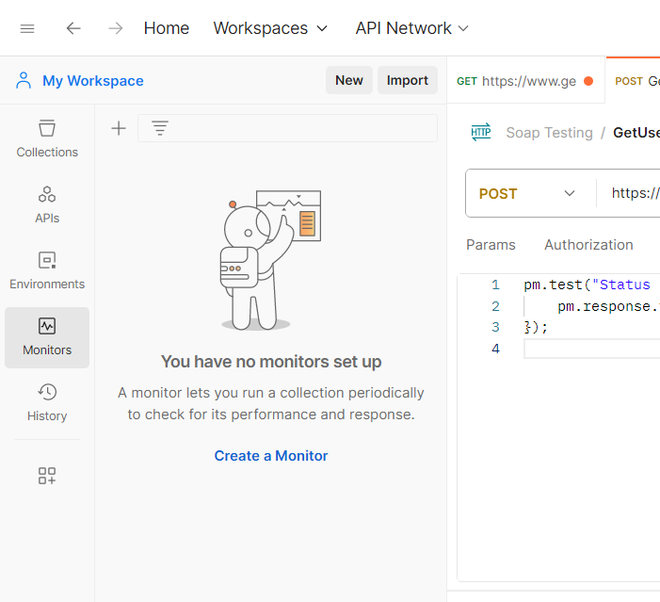Click the pm.response code on line 2
Image resolution: width=660 pixels, height=602 pixels.
(x=608, y=306)
